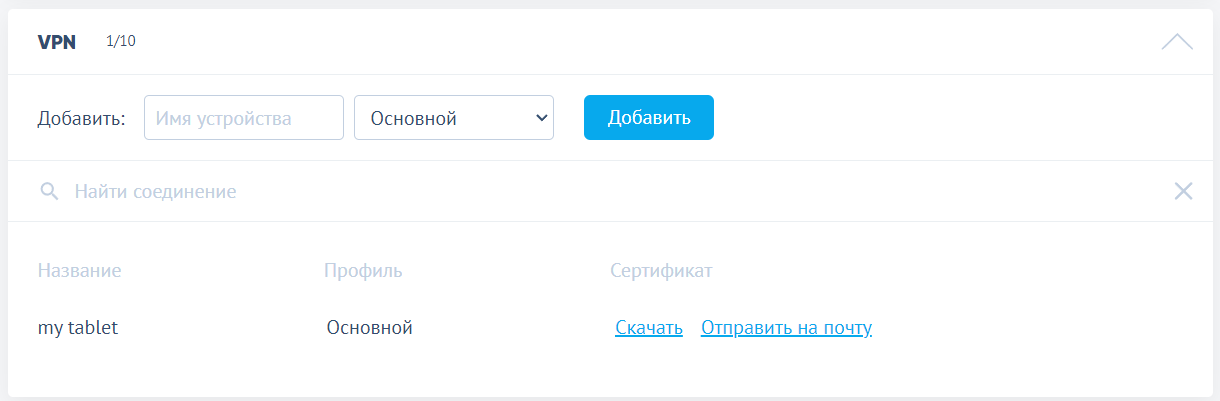Collapse the VPN section with the chevron
This screenshot has height=401, width=1220.
pos(1177,42)
